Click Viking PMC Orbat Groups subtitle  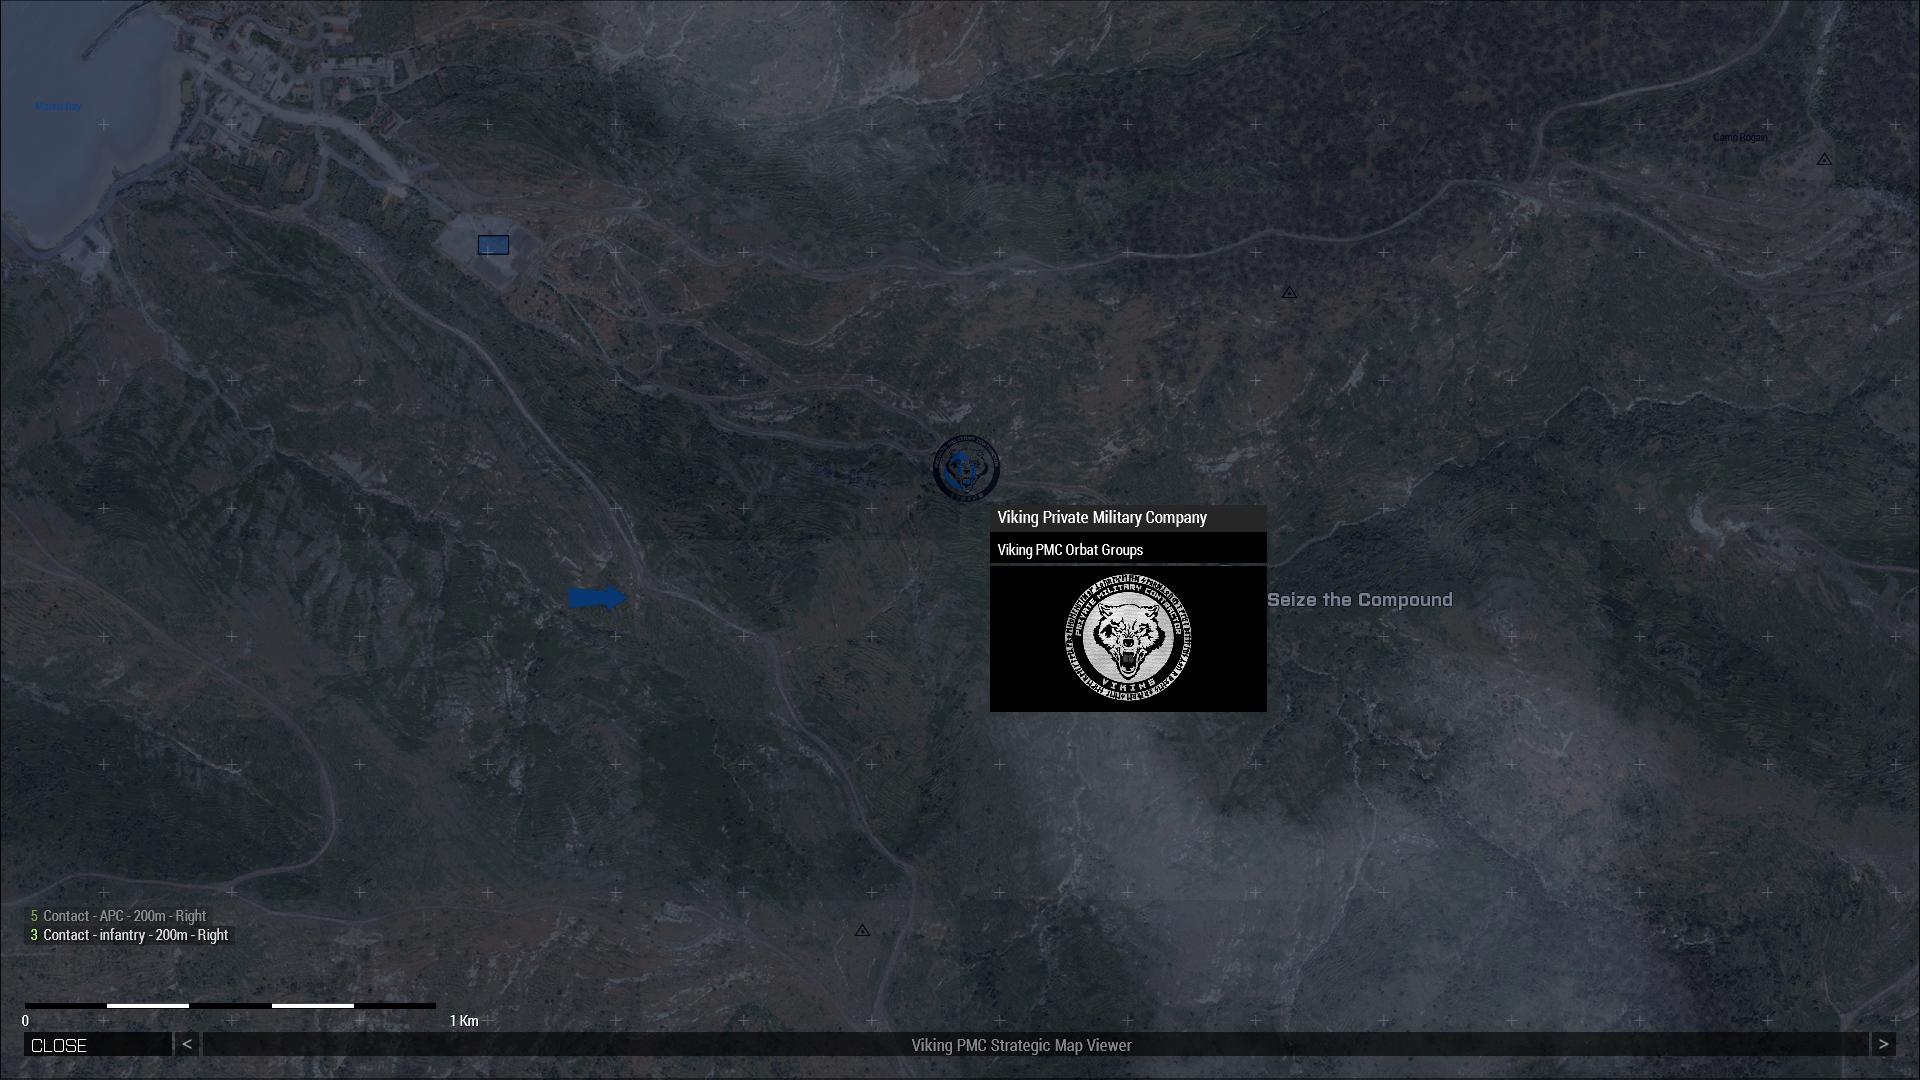[x=1070, y=550]
